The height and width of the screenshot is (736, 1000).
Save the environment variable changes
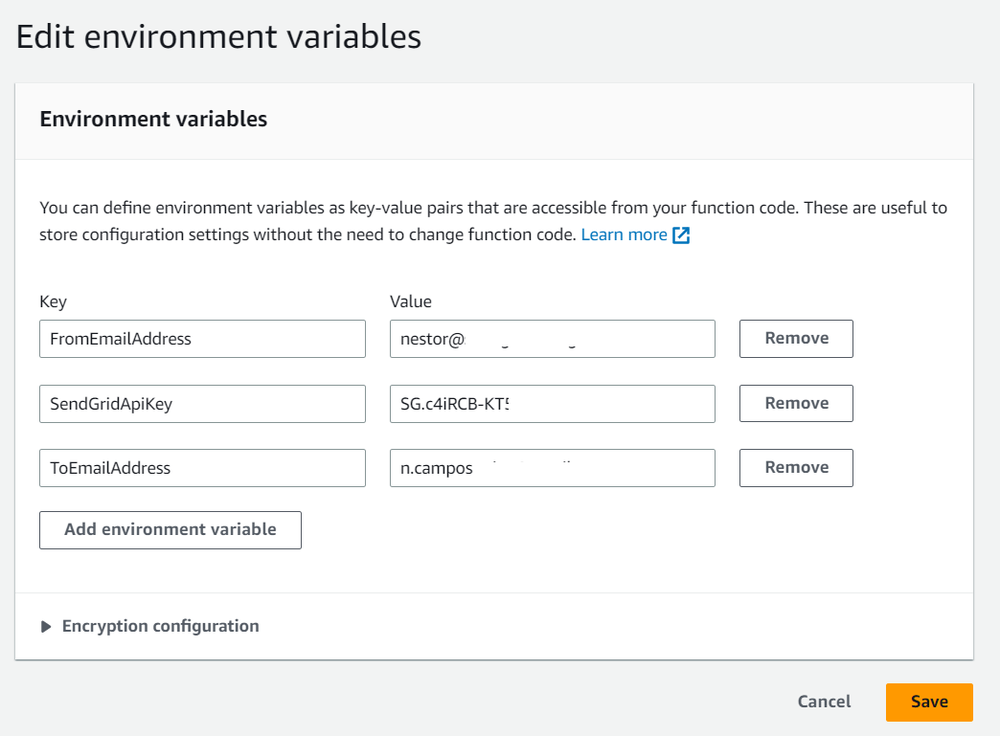[929, 701]
